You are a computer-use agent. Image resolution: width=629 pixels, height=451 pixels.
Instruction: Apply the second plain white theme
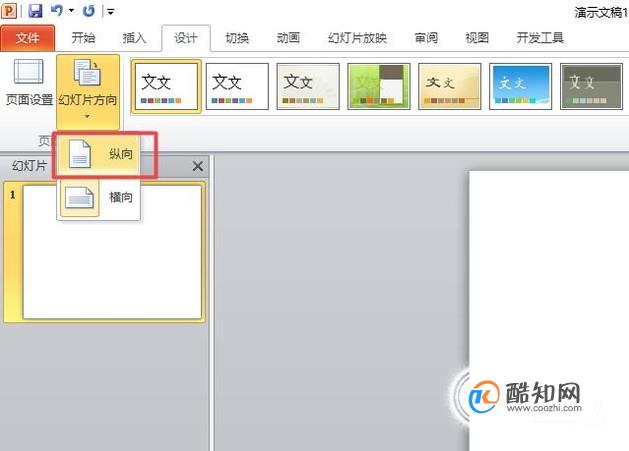point(237,86)
